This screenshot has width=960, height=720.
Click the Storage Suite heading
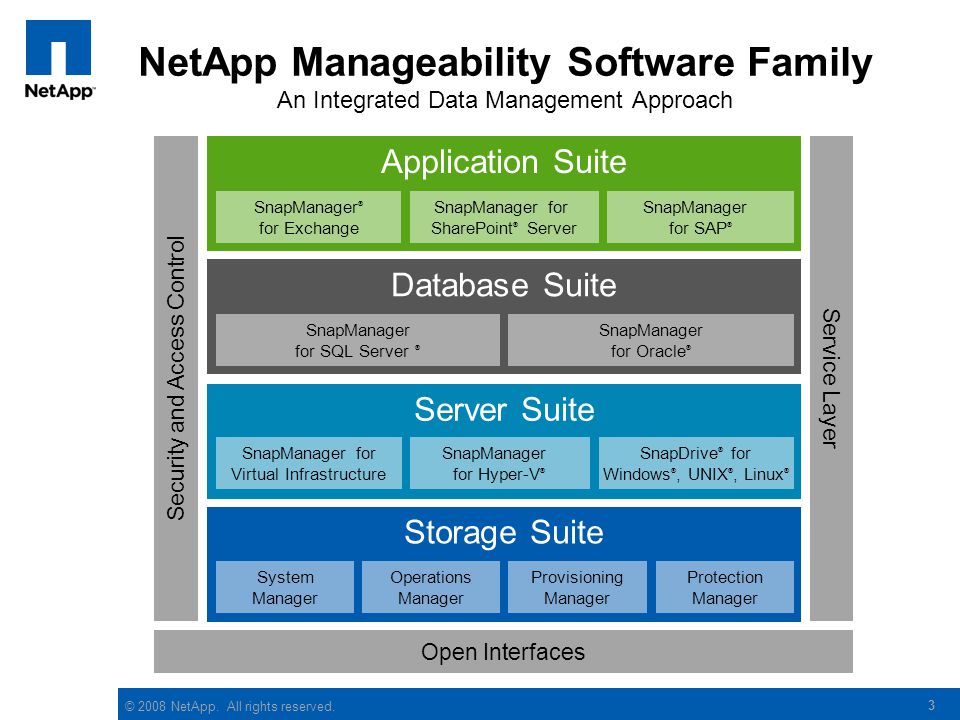pyautogui.click(x=504, y=532)
